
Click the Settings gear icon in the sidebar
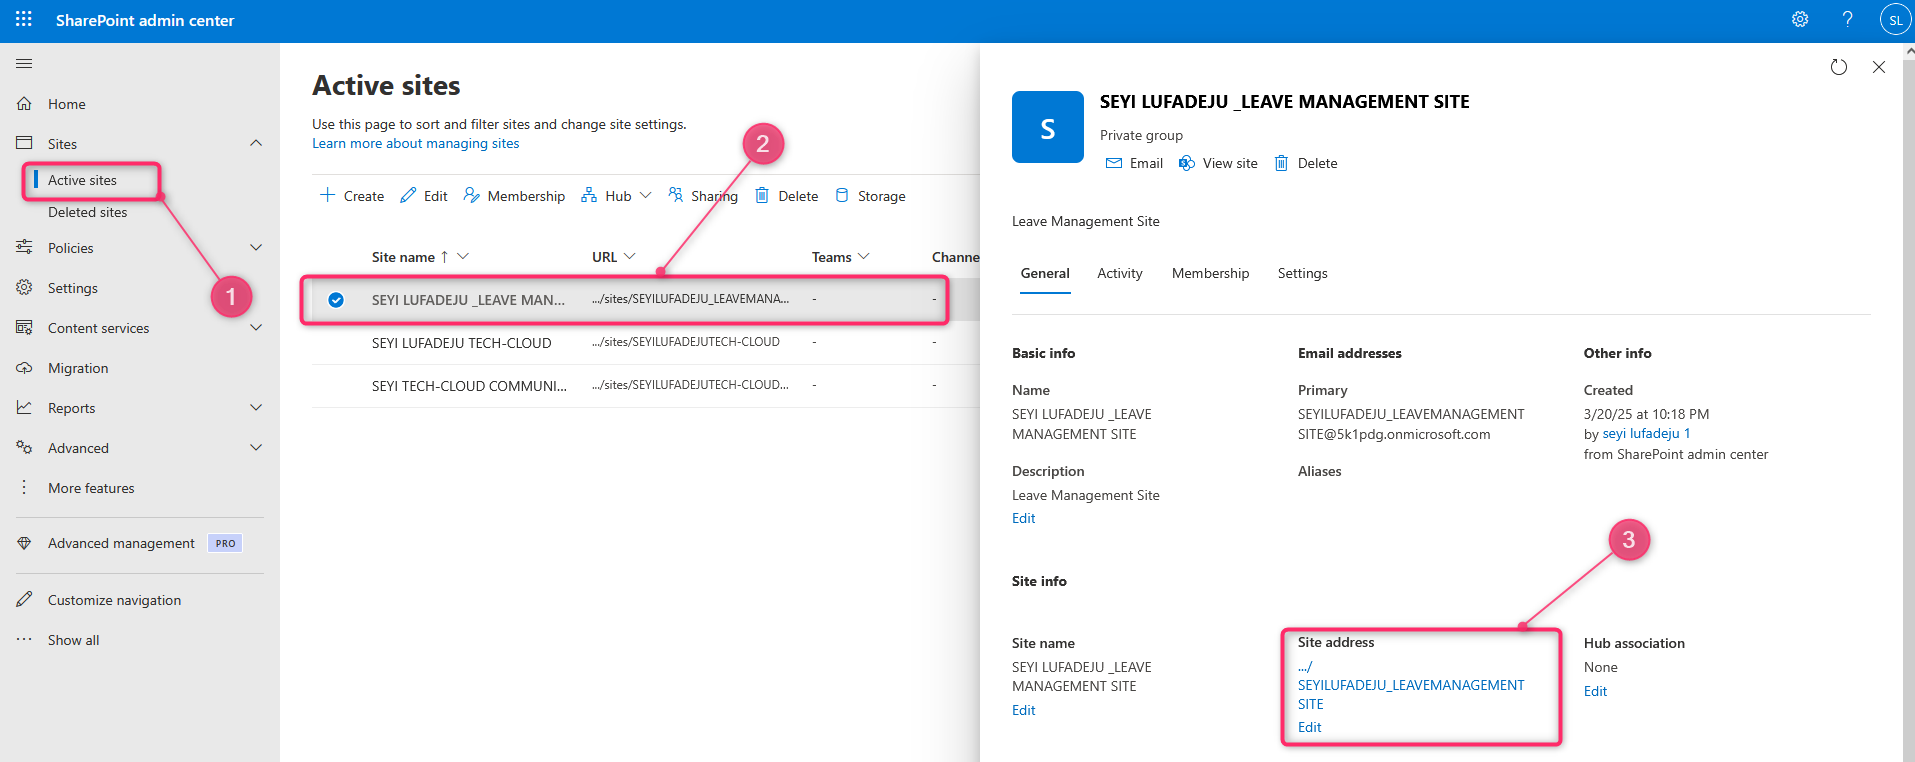pyautogui.click(x=24, y=287)
